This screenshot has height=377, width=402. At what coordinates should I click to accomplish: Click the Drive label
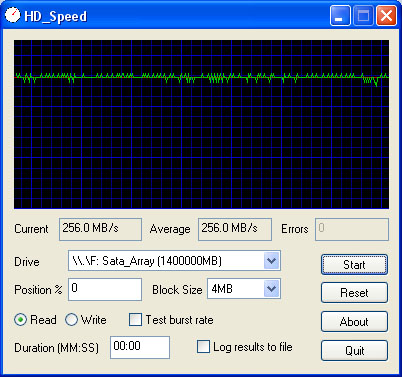[x=27, y=262]
